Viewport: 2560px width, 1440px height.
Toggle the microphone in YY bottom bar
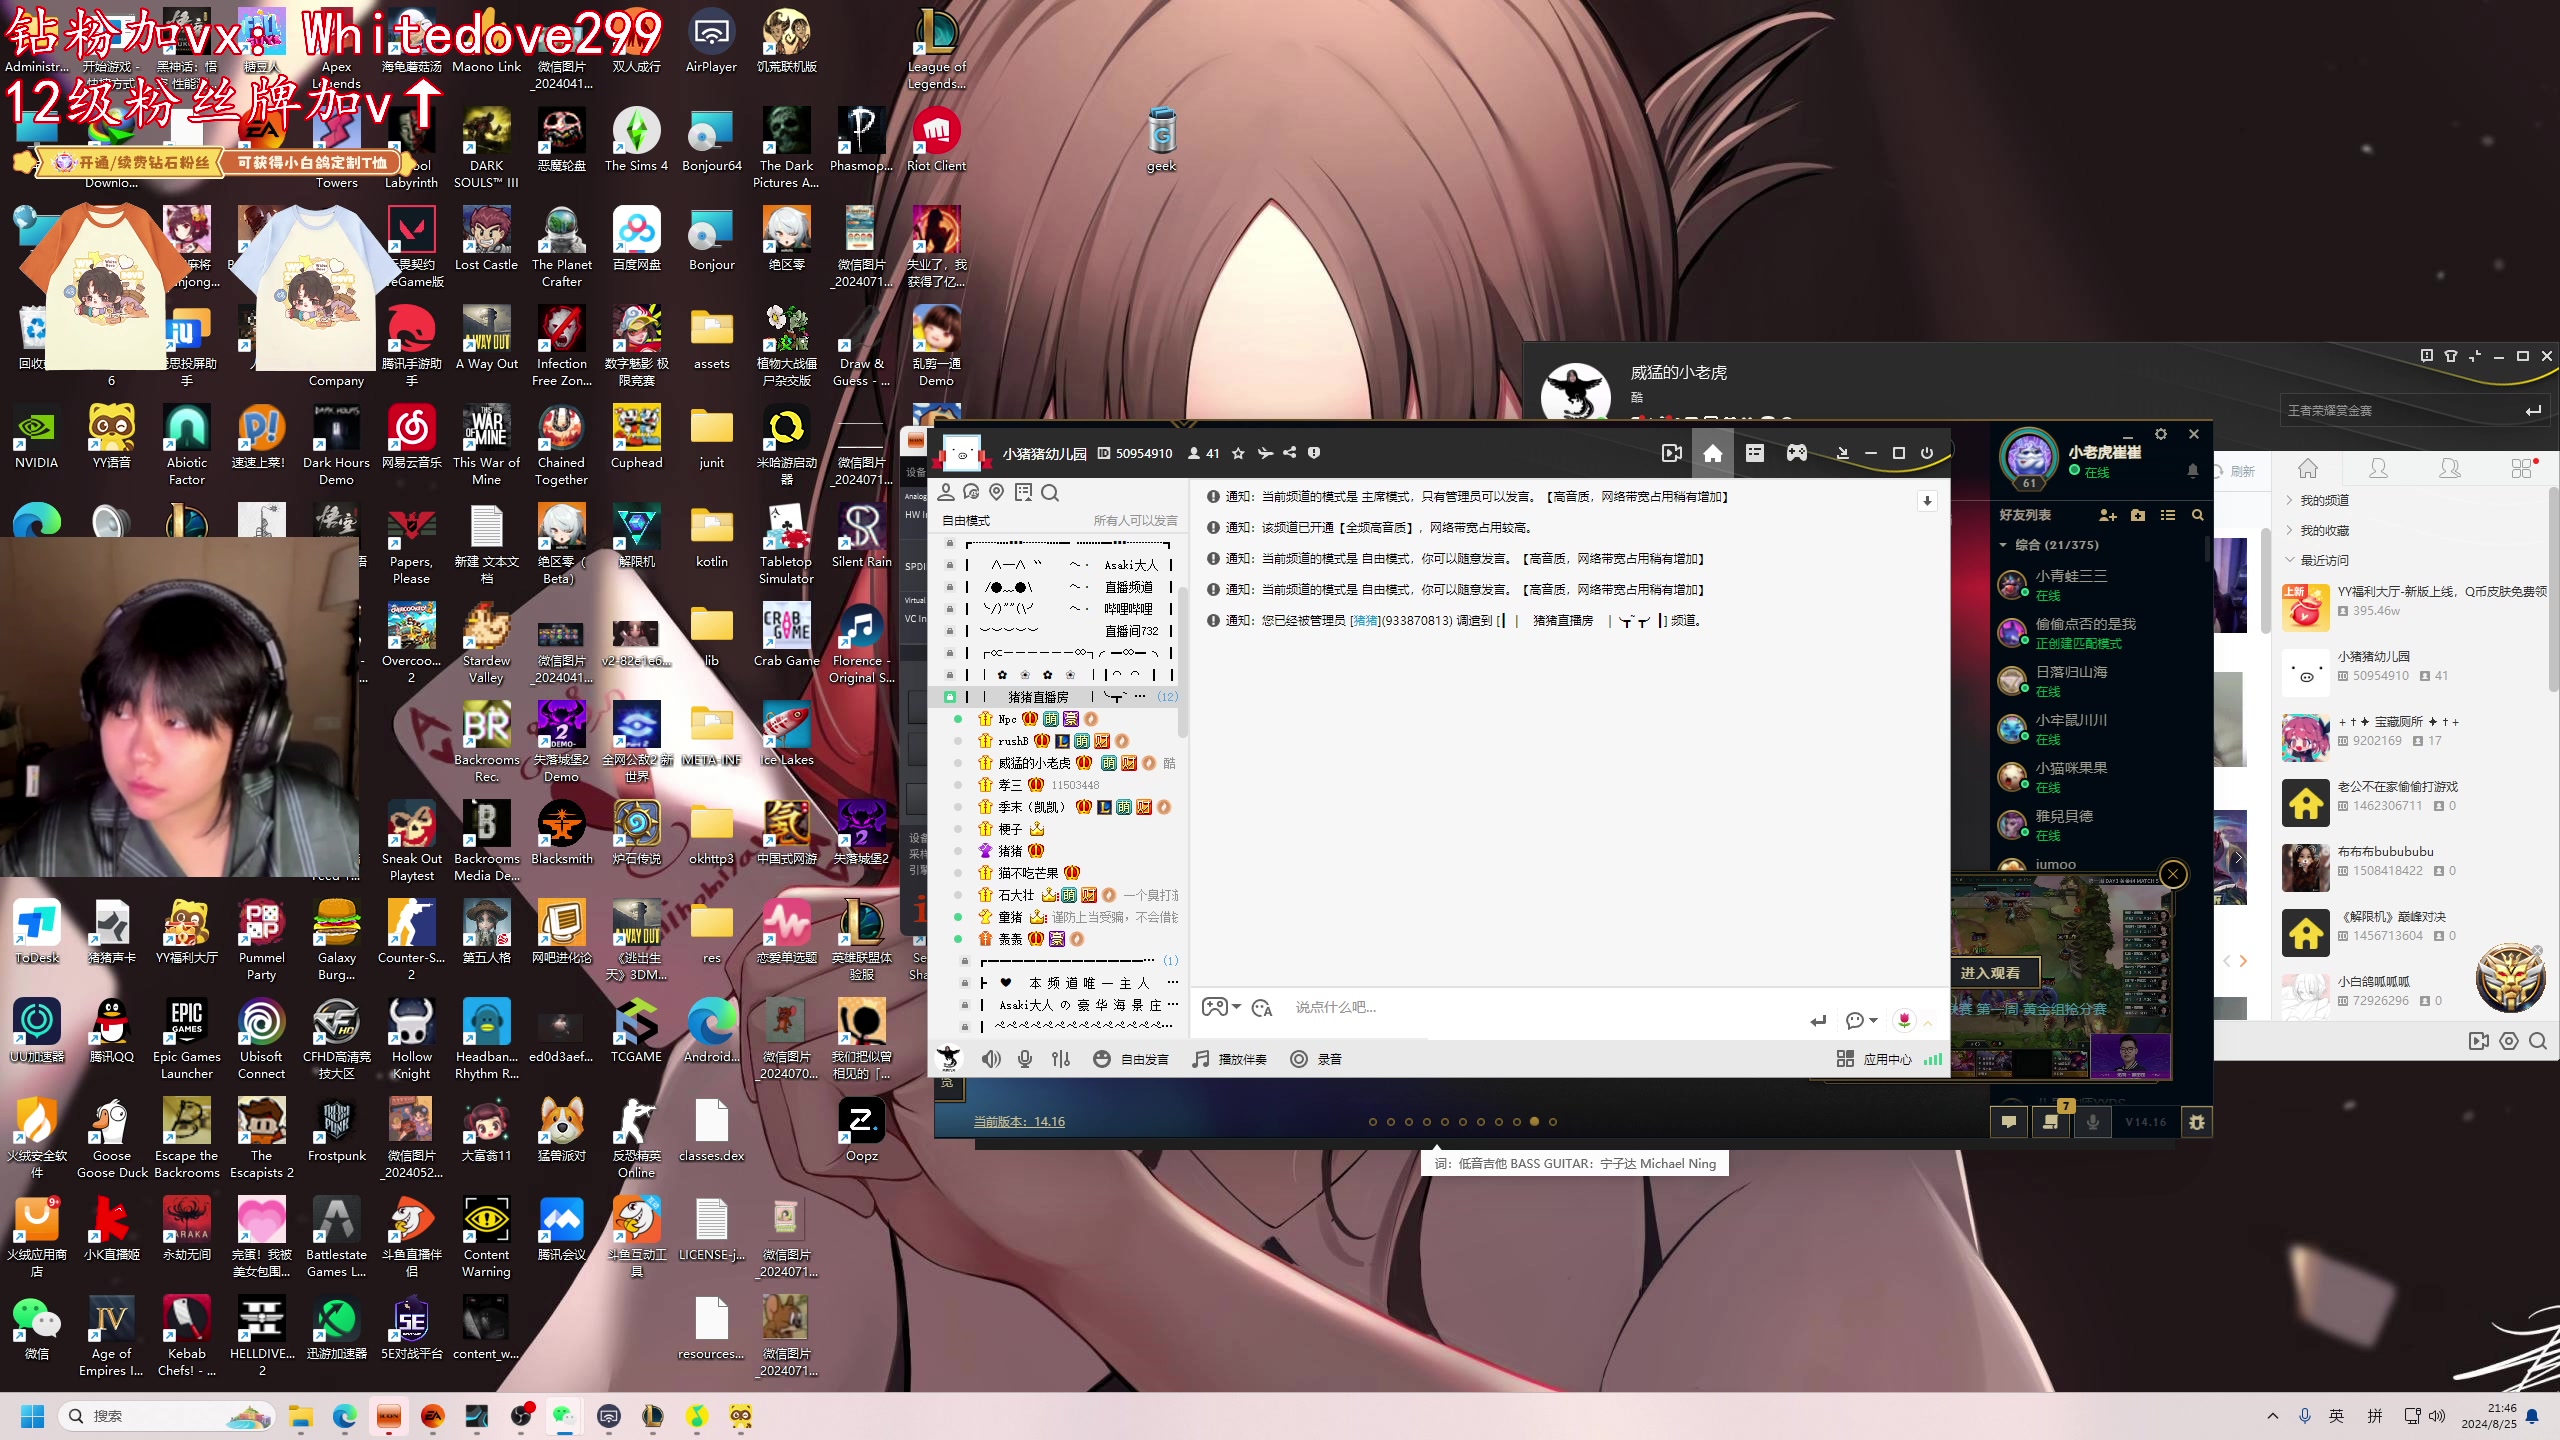coord(1025,1059)
